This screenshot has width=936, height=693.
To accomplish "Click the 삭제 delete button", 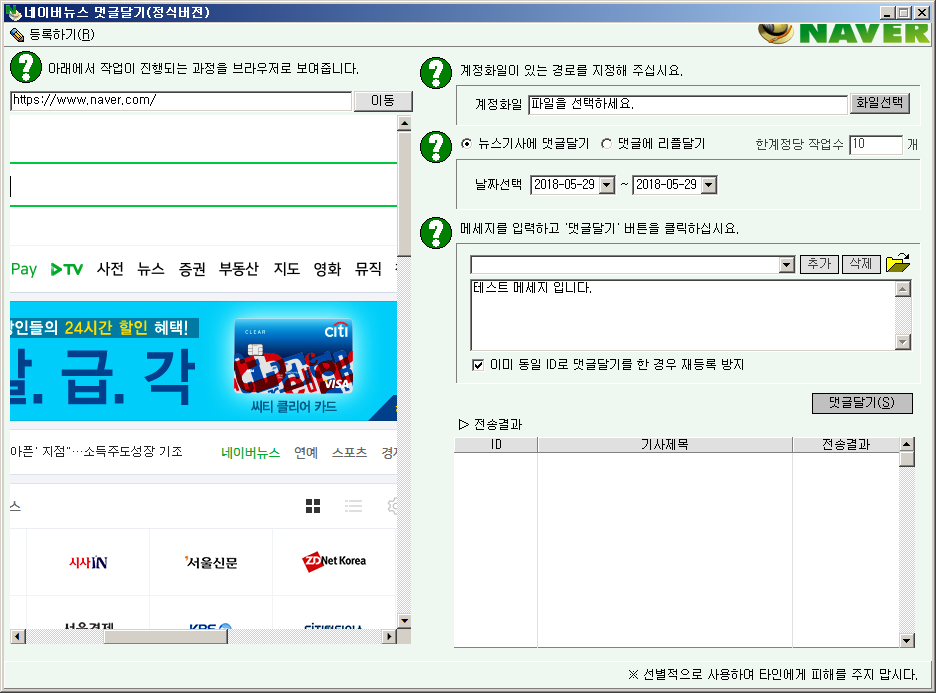I will pyautogui.click(x=861, y=264).
